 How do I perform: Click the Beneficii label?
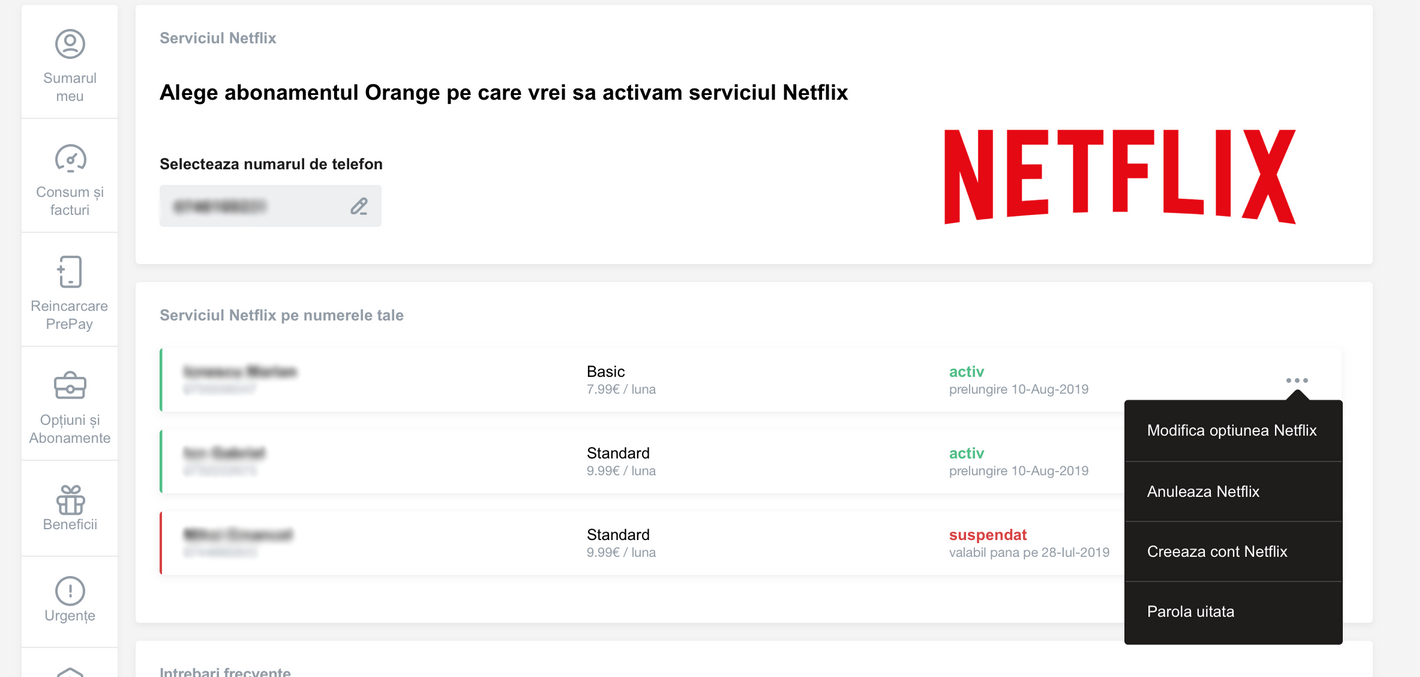coord(70,524)
